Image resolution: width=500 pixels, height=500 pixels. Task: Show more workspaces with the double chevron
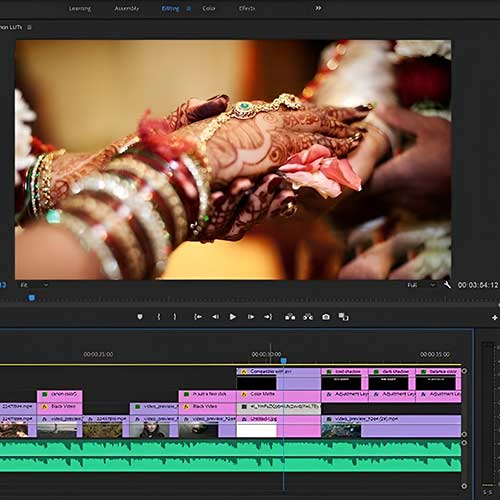tap(318, 8)
